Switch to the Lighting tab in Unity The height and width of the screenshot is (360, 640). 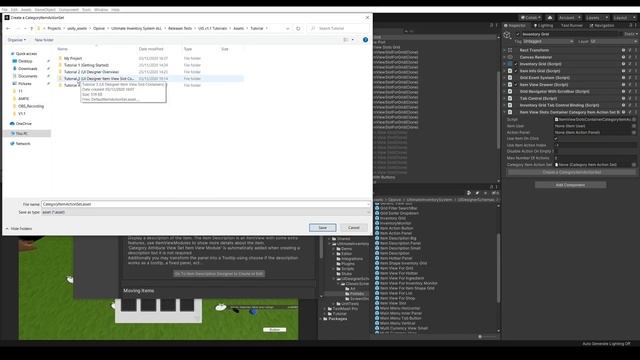pos(543,25)
